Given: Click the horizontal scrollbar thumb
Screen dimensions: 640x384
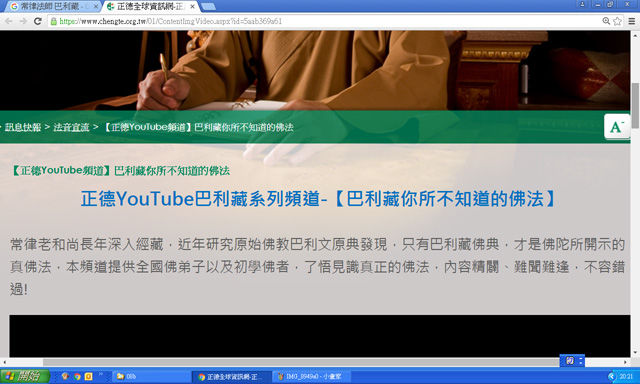Looking at the screenshot, I should [x=302, y=362].
